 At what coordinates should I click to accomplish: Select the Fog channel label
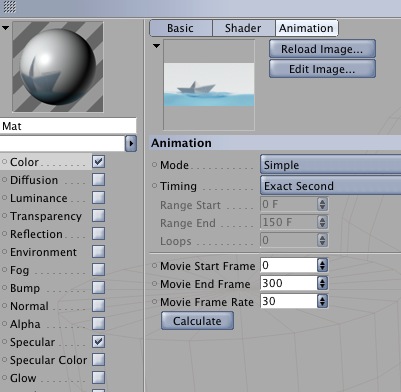click(x=19, y=270)
